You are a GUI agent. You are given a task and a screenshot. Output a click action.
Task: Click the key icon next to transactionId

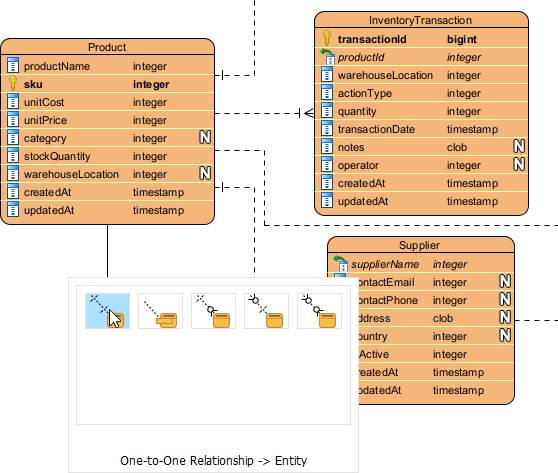point(327,38)
